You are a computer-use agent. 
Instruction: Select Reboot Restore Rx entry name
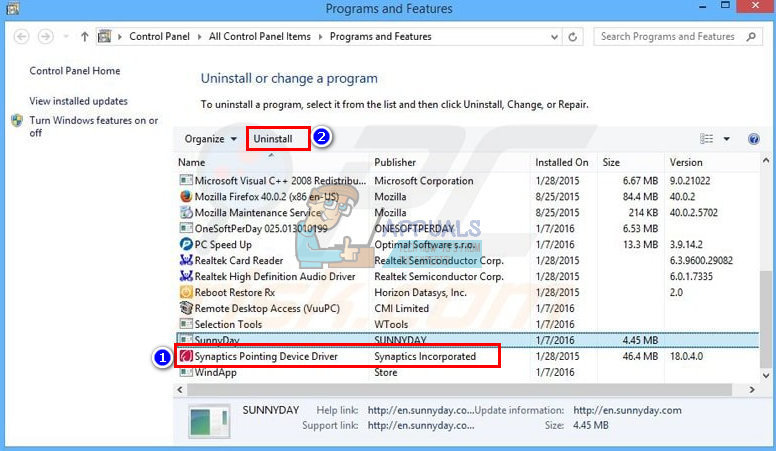click(235, 293)
